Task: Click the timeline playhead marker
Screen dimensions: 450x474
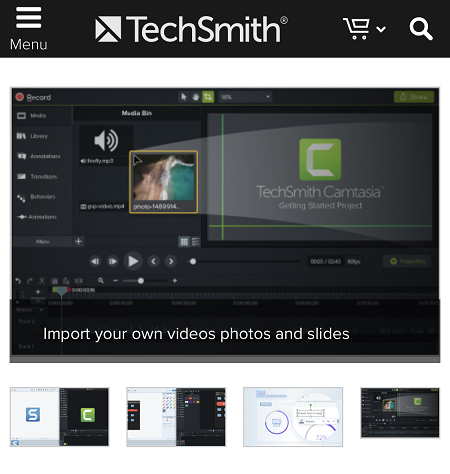Action: click(61, 291)
